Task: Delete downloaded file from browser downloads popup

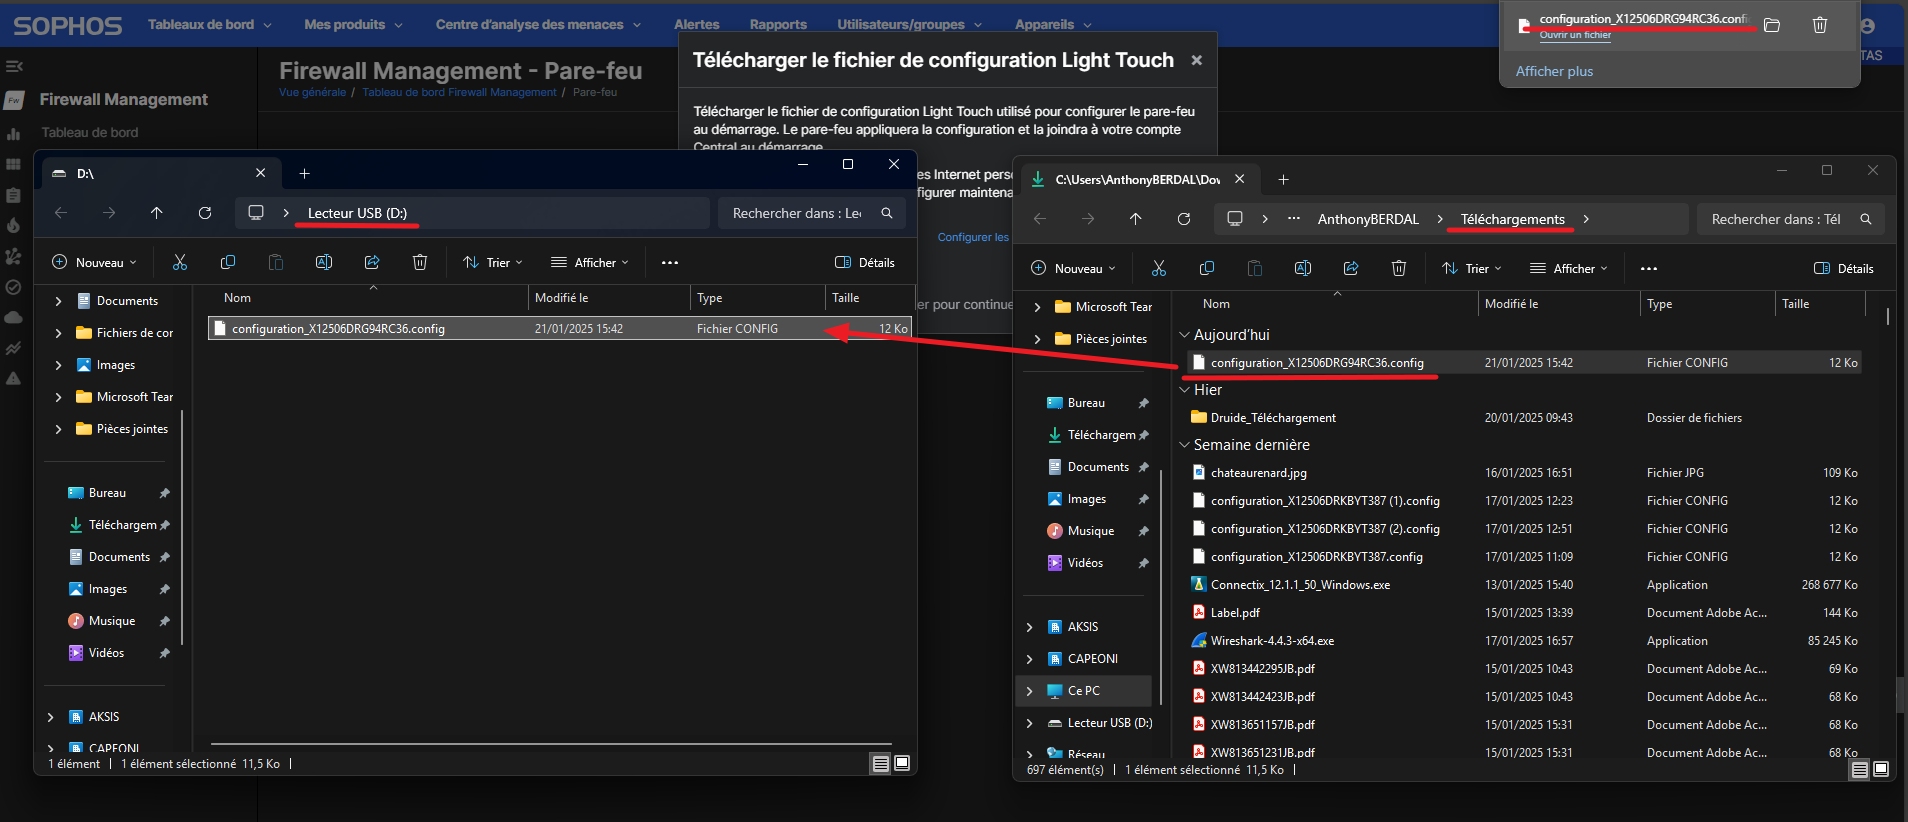Action: click(x=1820, y=25)
